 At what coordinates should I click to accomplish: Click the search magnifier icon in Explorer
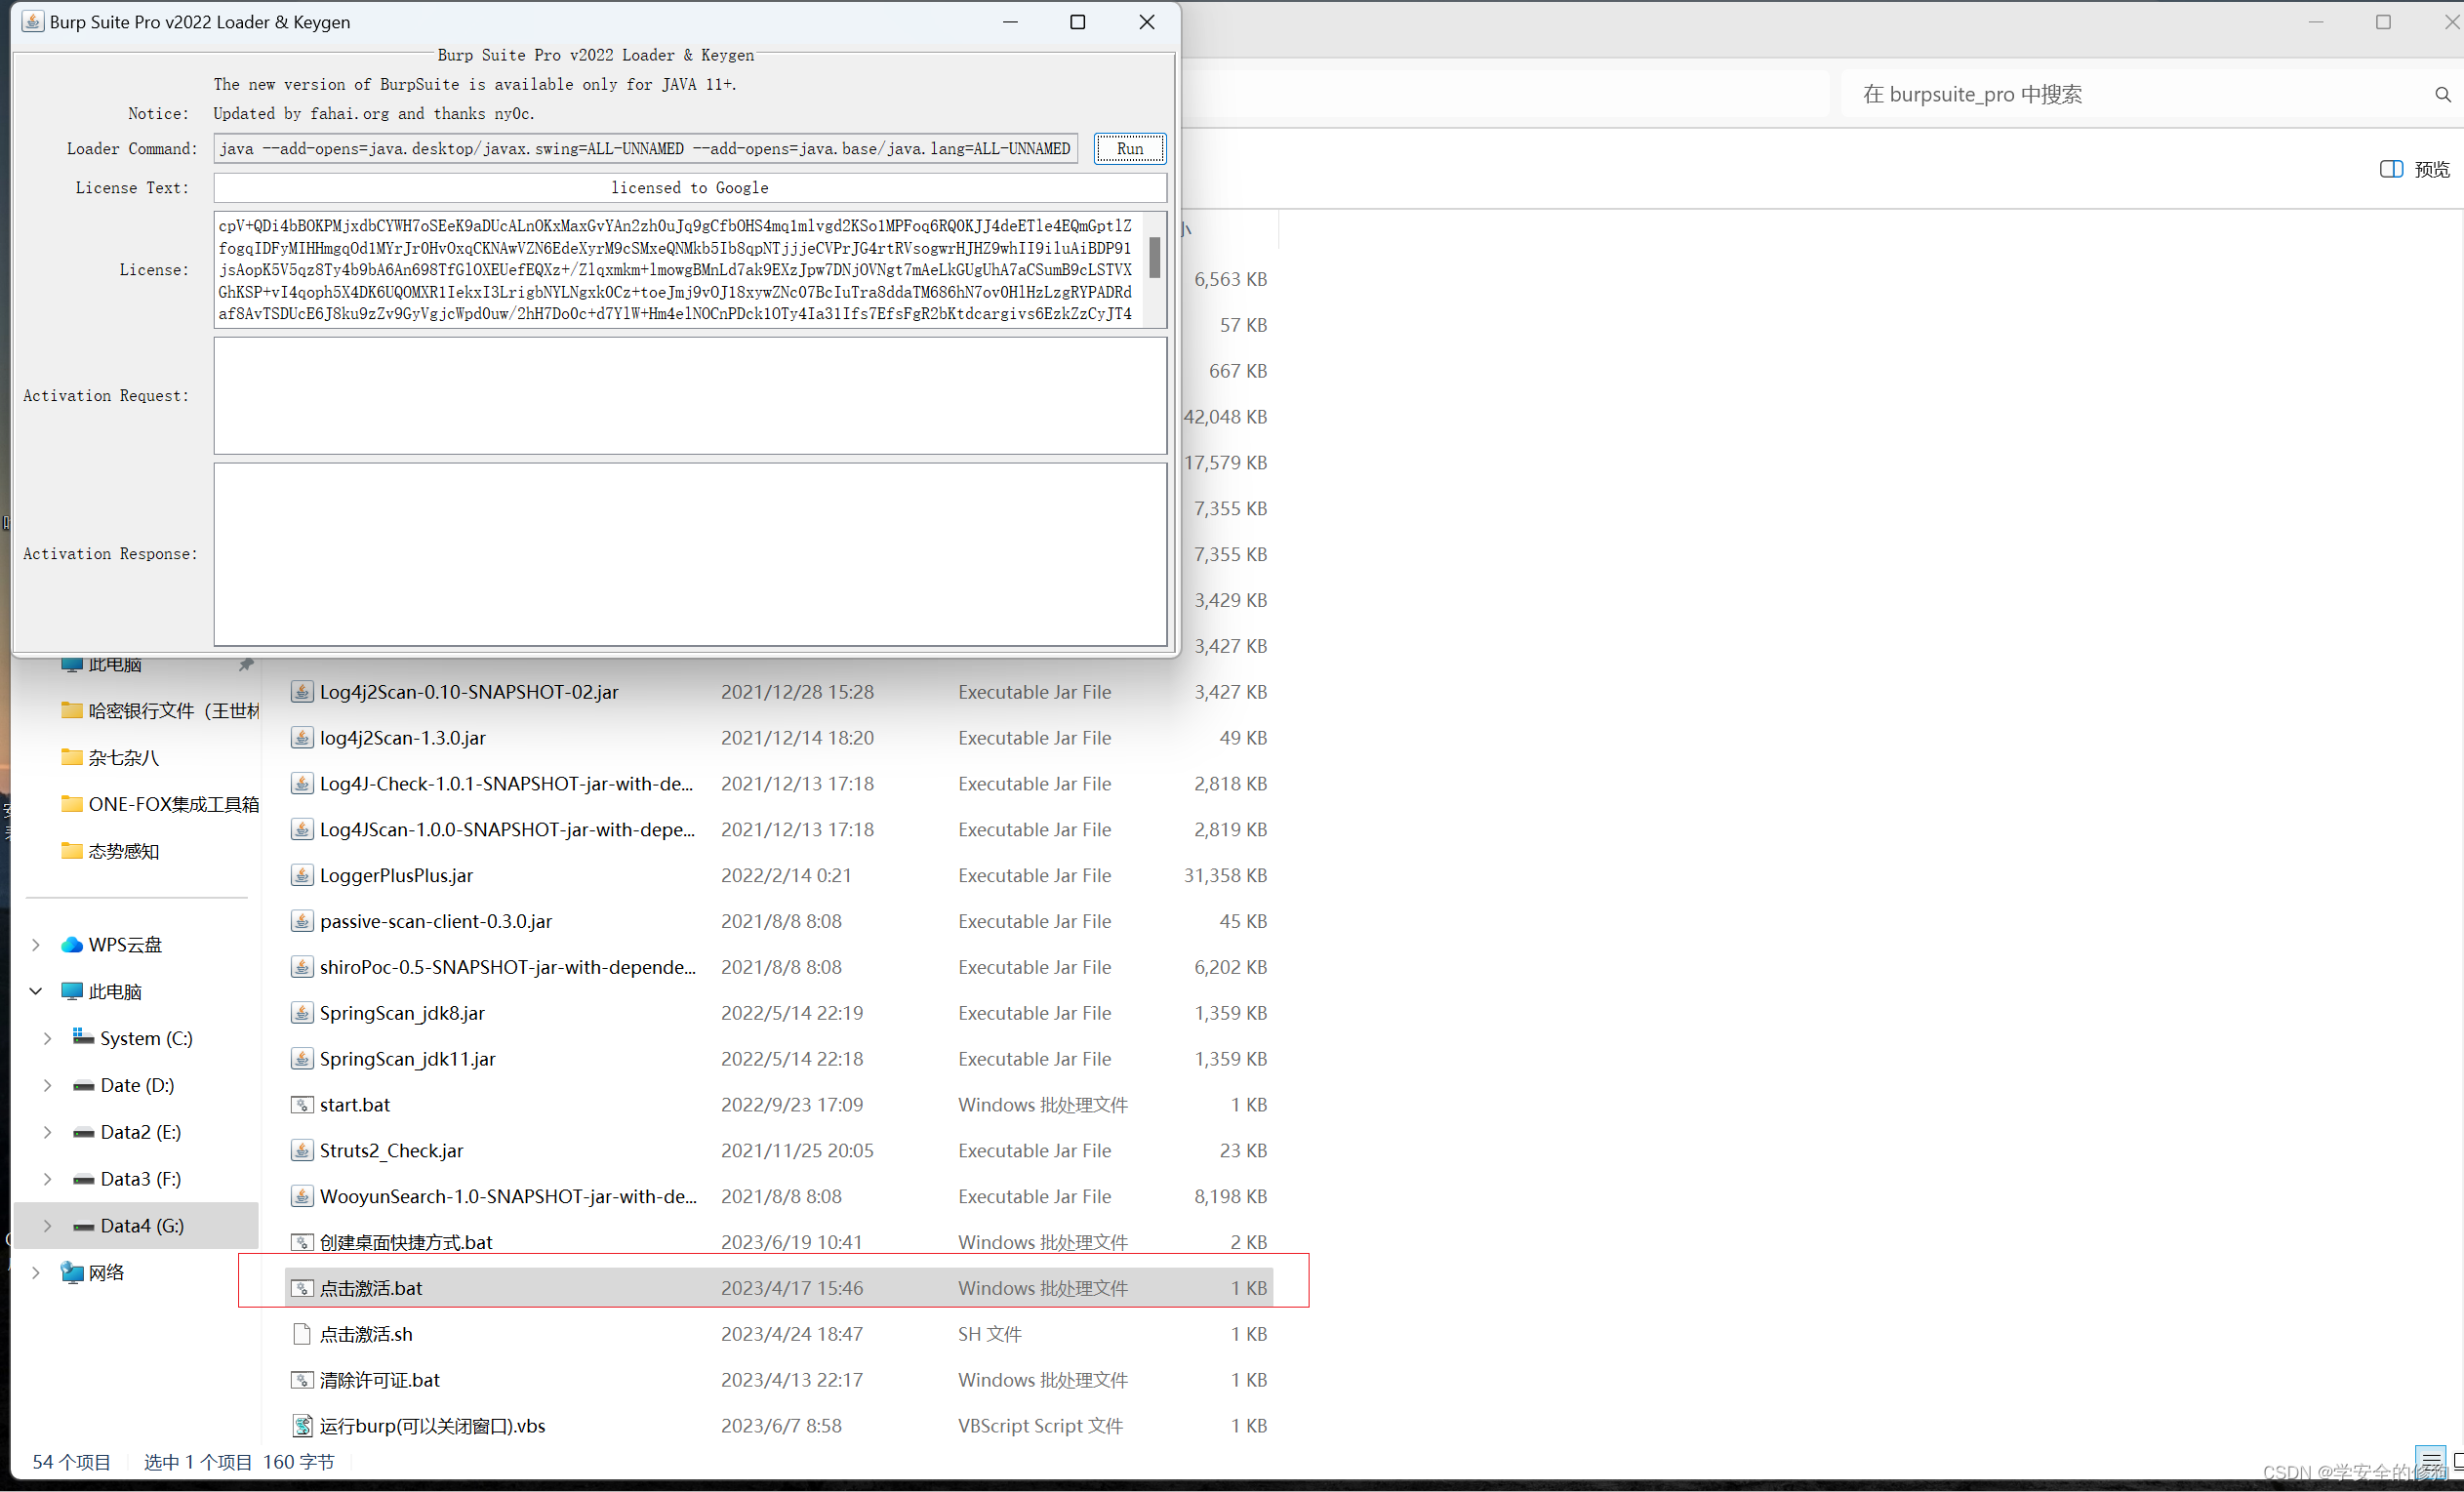point(2442,95)
